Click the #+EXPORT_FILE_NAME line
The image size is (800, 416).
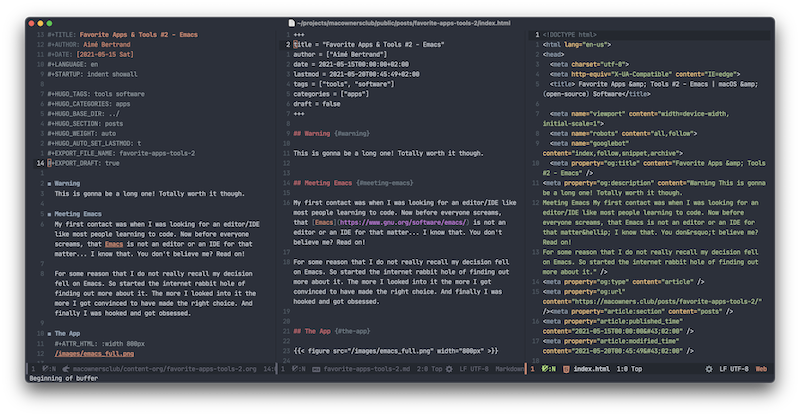coord(121,153)
